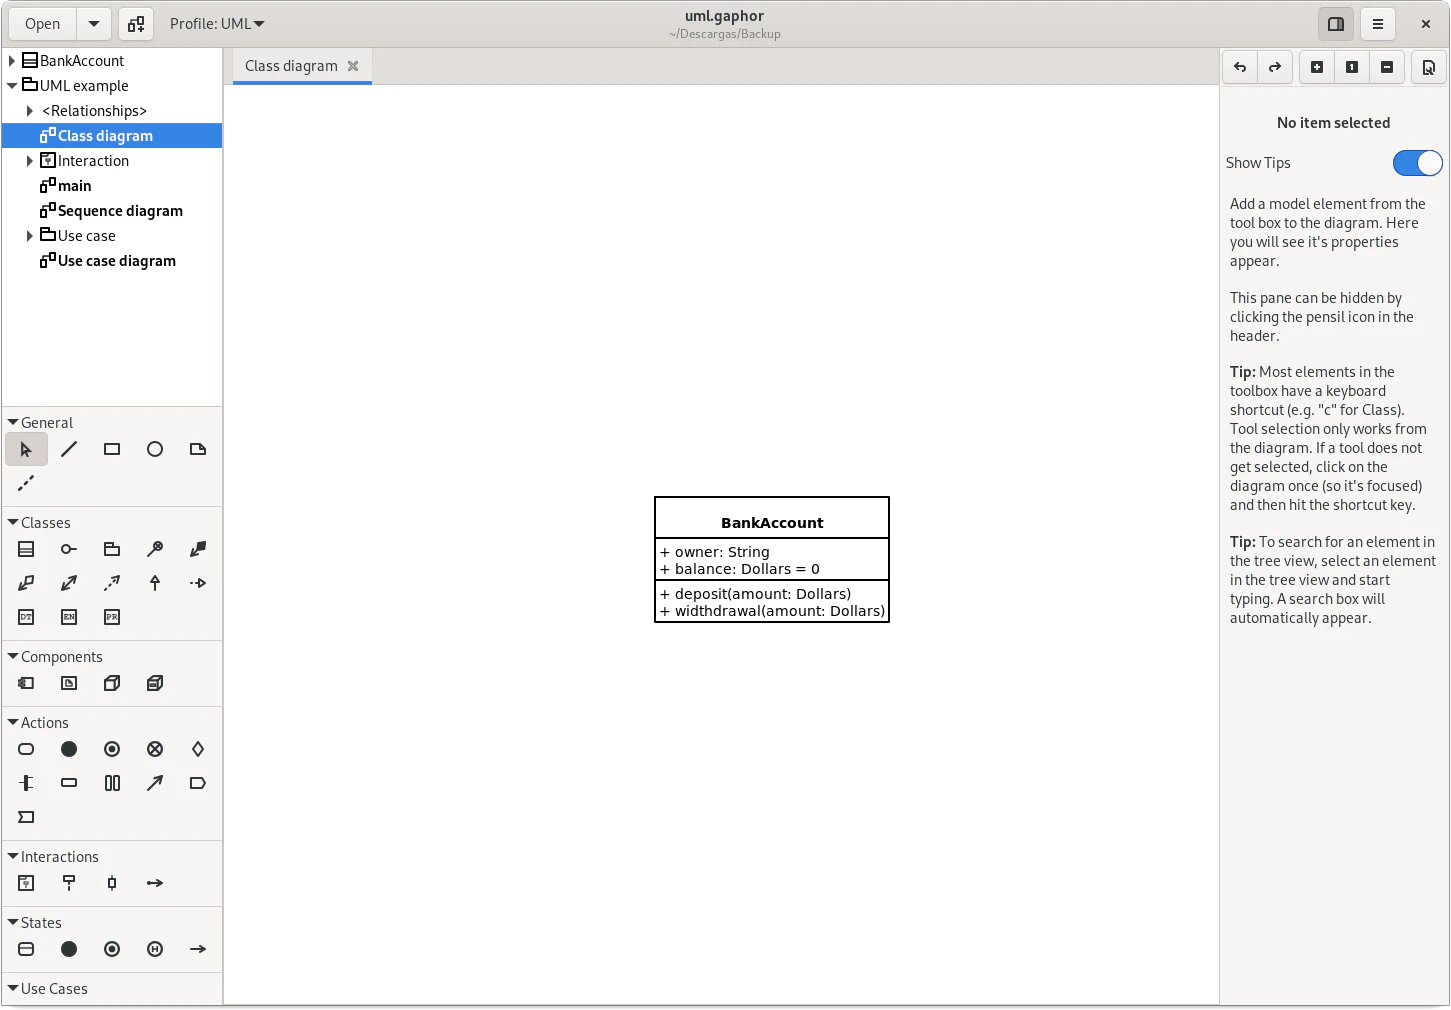Viewport: 1451px width, 1010px height.
Task: Select the BankAccount class on canvas
Action: [x=772, y=522]
